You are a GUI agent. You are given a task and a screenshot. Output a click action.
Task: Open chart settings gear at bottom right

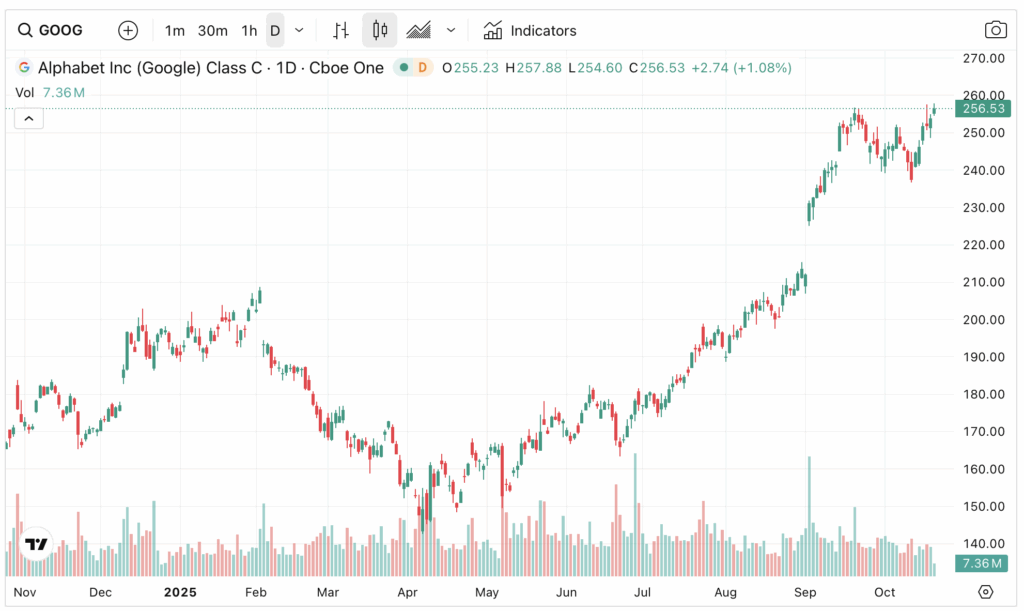coord(986,592)
